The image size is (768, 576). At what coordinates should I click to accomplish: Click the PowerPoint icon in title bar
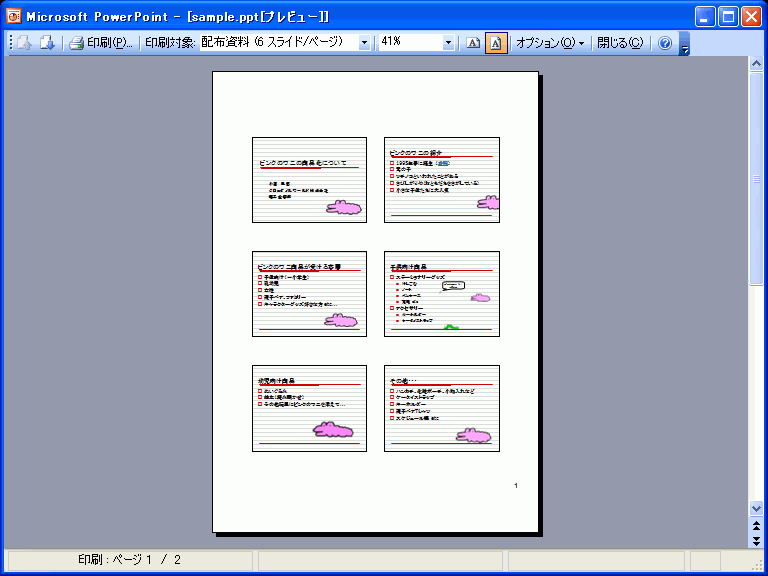click(13, 16)
